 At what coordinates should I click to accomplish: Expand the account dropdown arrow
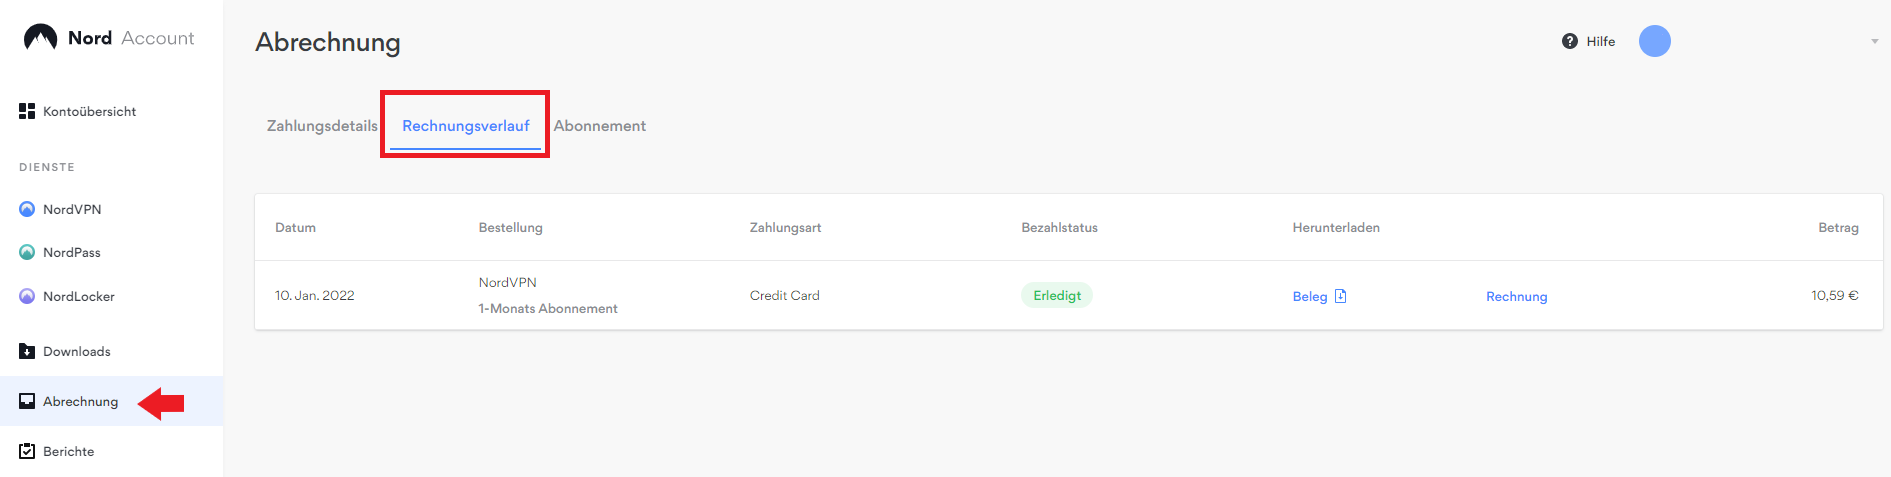tap(1874, 42)
